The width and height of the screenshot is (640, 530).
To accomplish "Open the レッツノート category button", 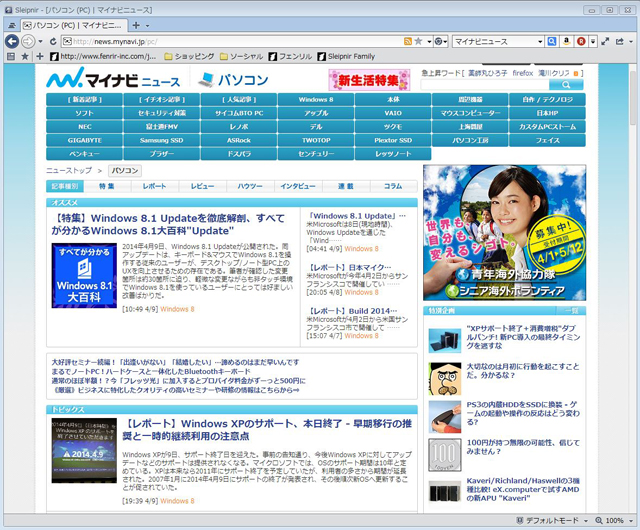I will coord(393,154).
